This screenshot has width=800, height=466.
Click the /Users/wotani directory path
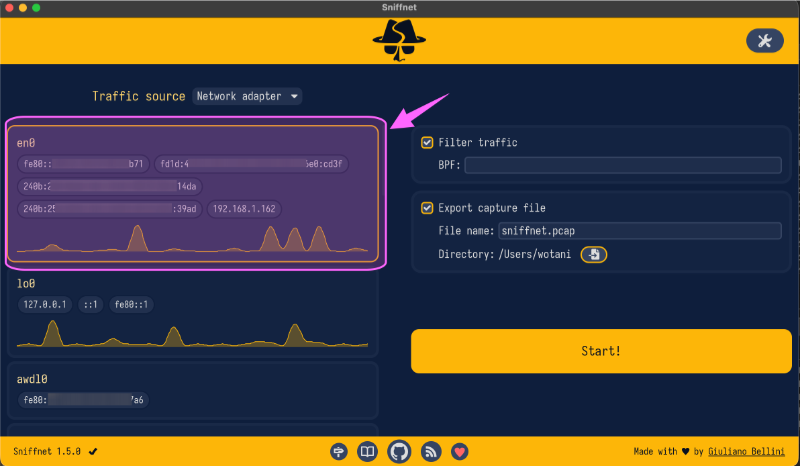tap(535, 254)
